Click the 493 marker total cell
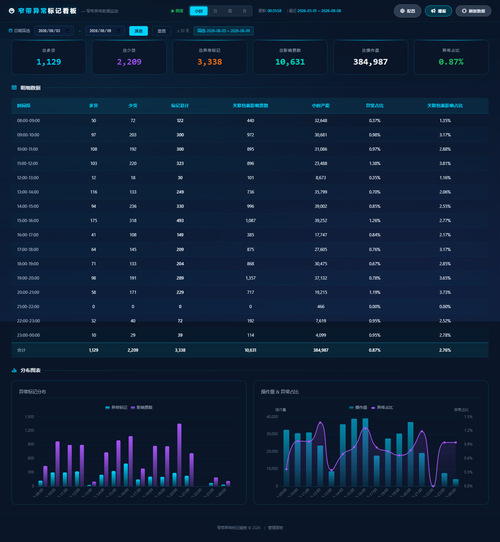Image resolution: width=500 pixels, height=542 pixels. 180,221
